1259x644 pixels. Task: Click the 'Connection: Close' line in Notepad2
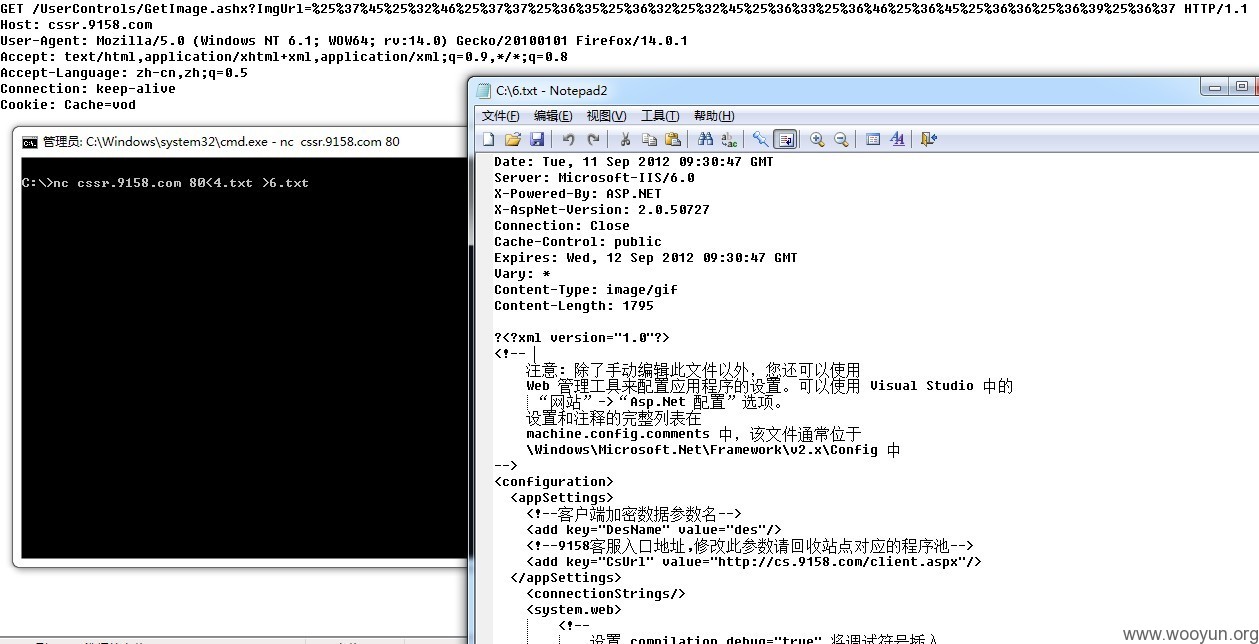click(562, 226)
